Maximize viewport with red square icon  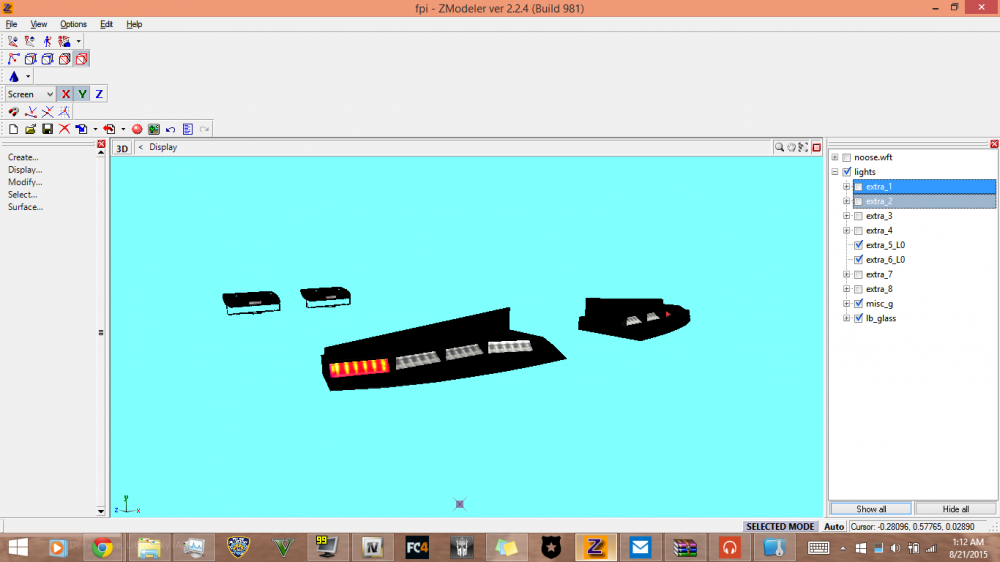point(816,147)
